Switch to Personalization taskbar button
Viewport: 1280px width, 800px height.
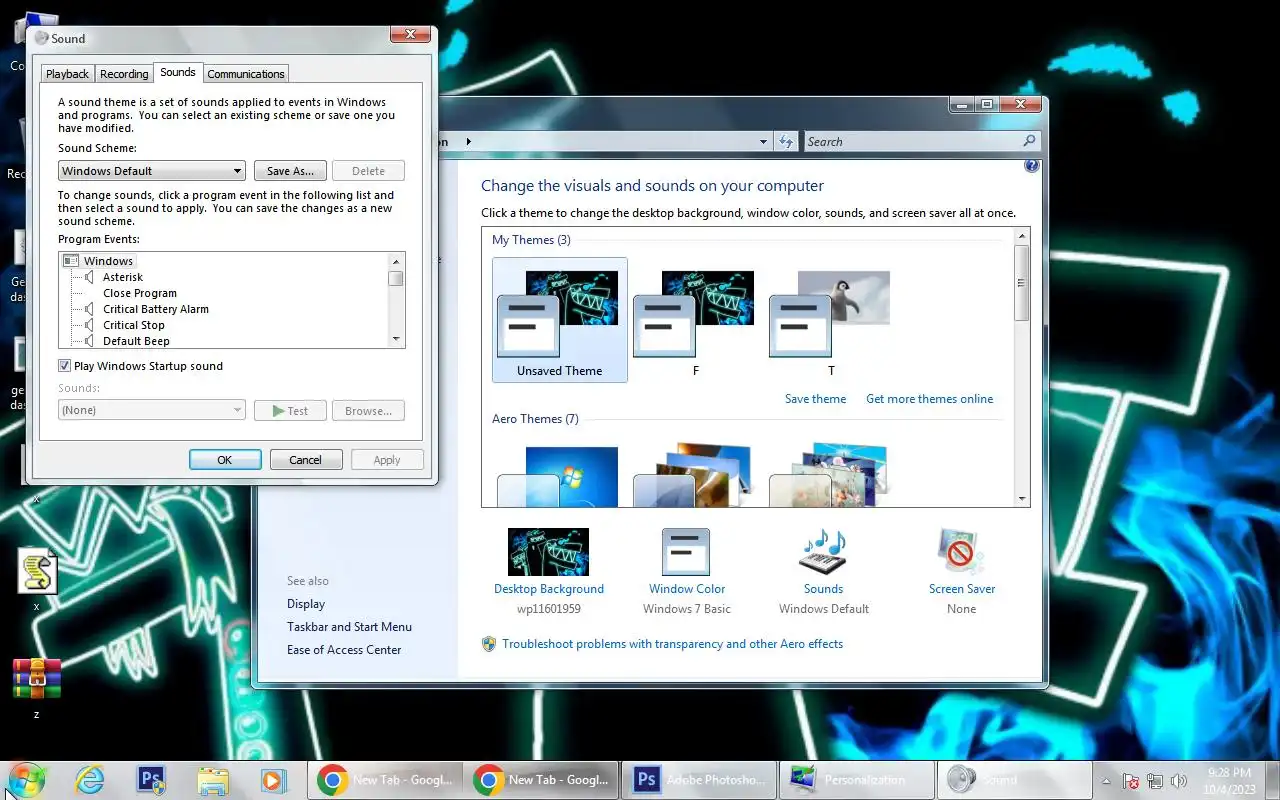[855, 780]
